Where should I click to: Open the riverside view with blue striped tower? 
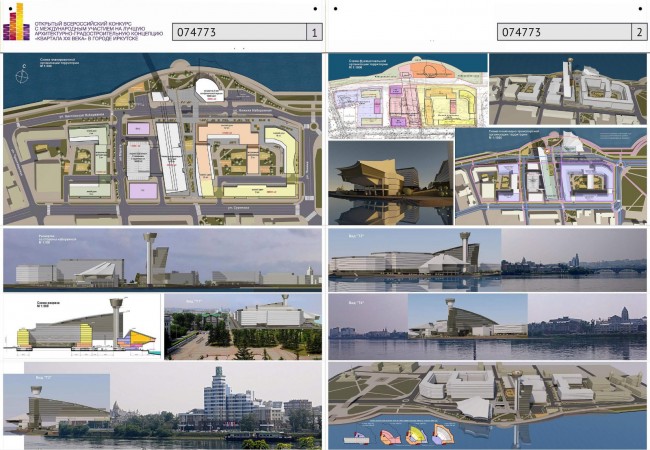[x=162, y=406]
